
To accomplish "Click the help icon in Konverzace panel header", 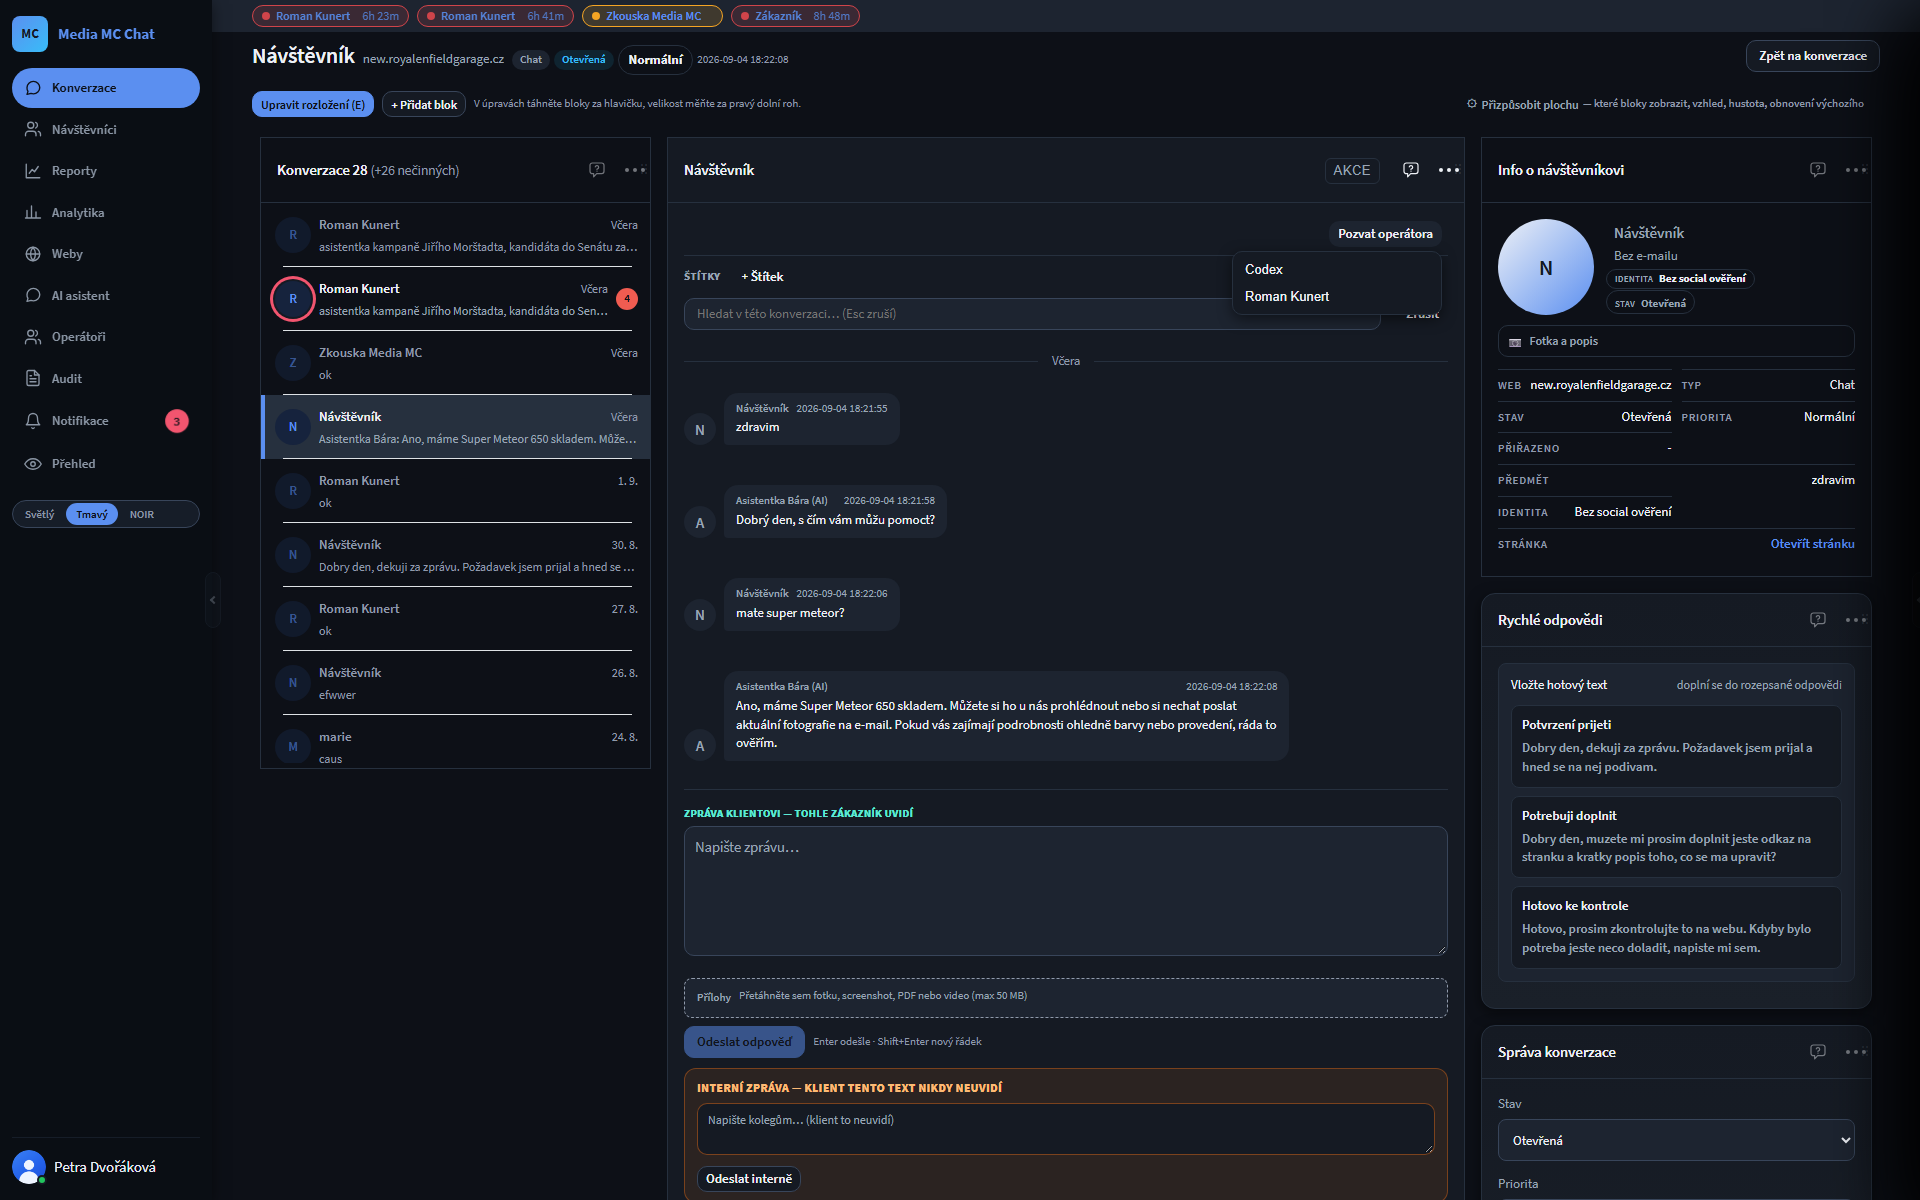I will (x=597, y=170).
